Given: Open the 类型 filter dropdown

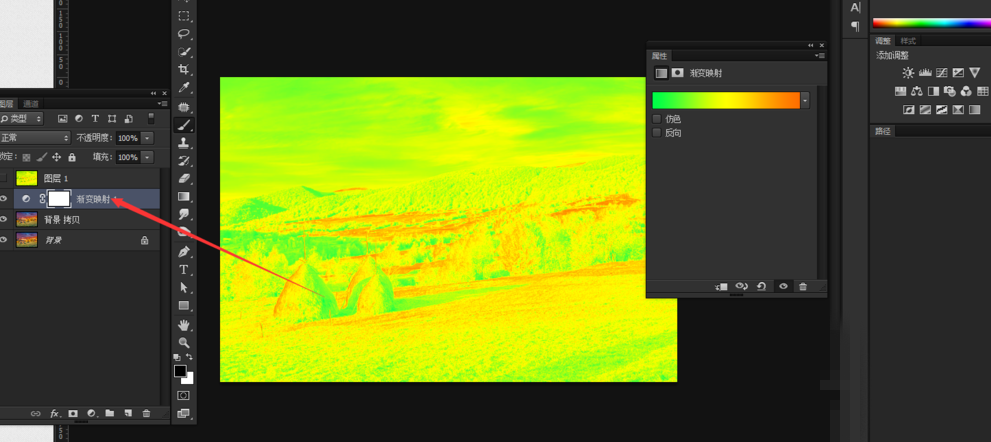Looking at the screenshot, I should point(21,118).
